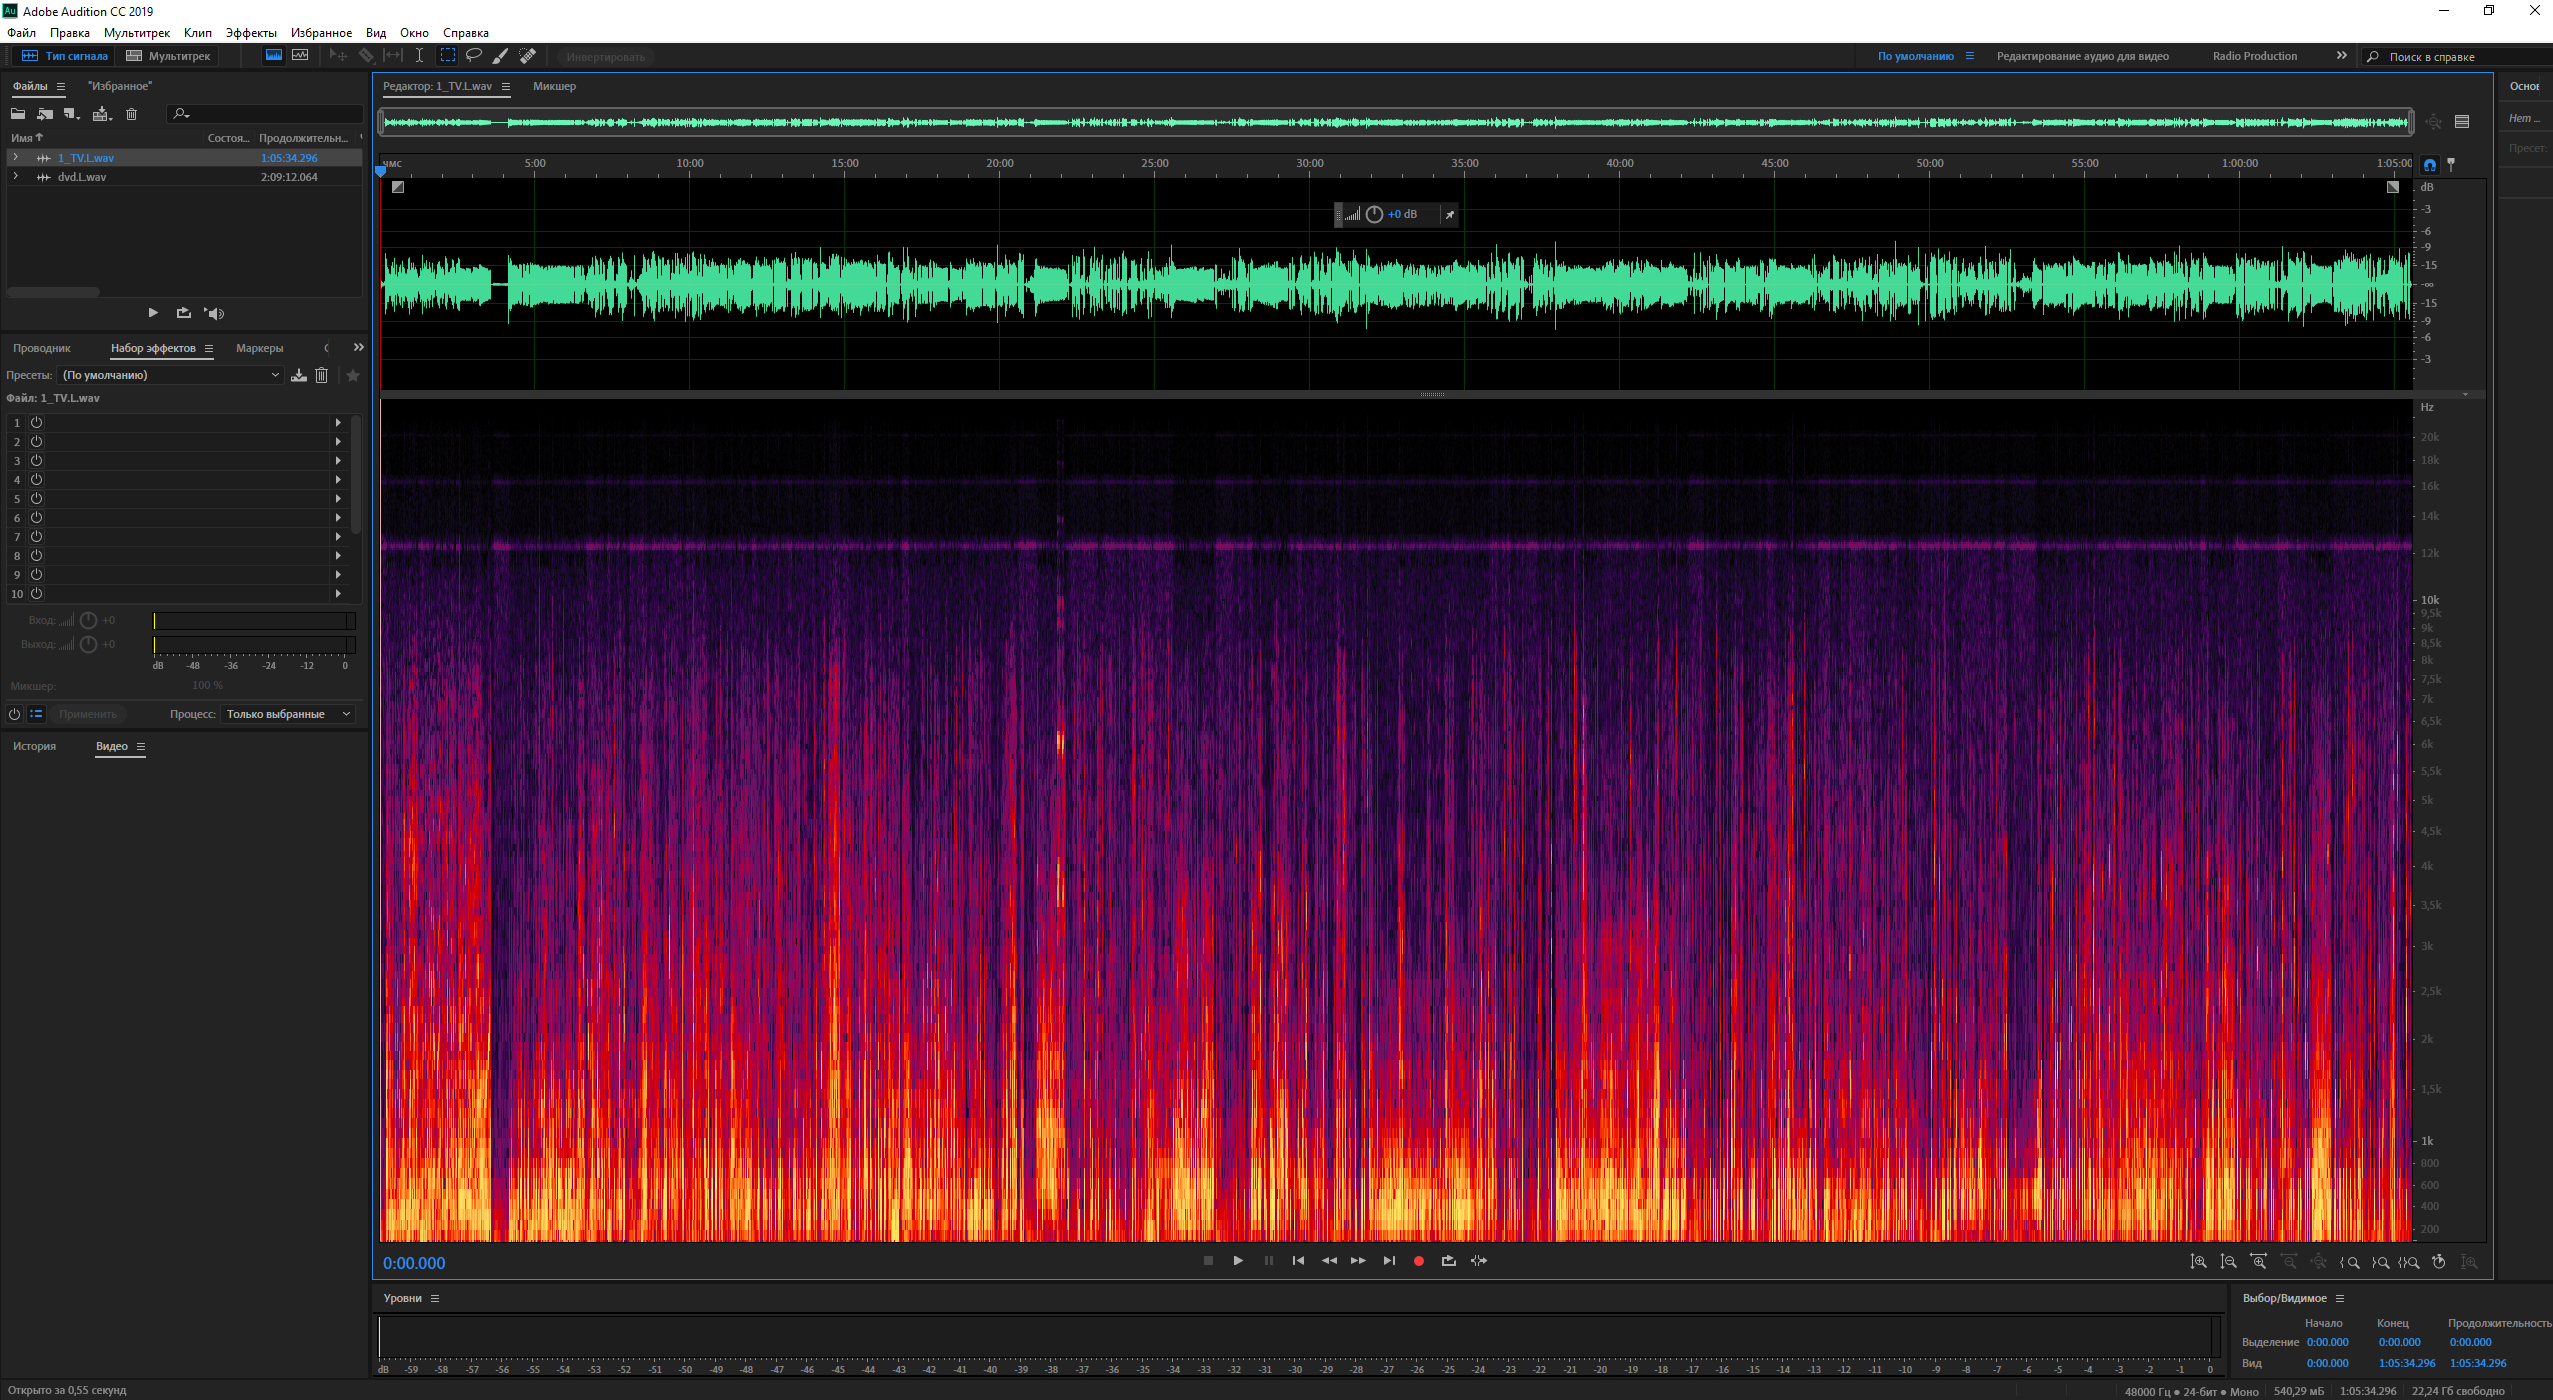Toggle the effects rack main power button
This screenshot has width=2553, height=1400.
[x=14, y=714]
